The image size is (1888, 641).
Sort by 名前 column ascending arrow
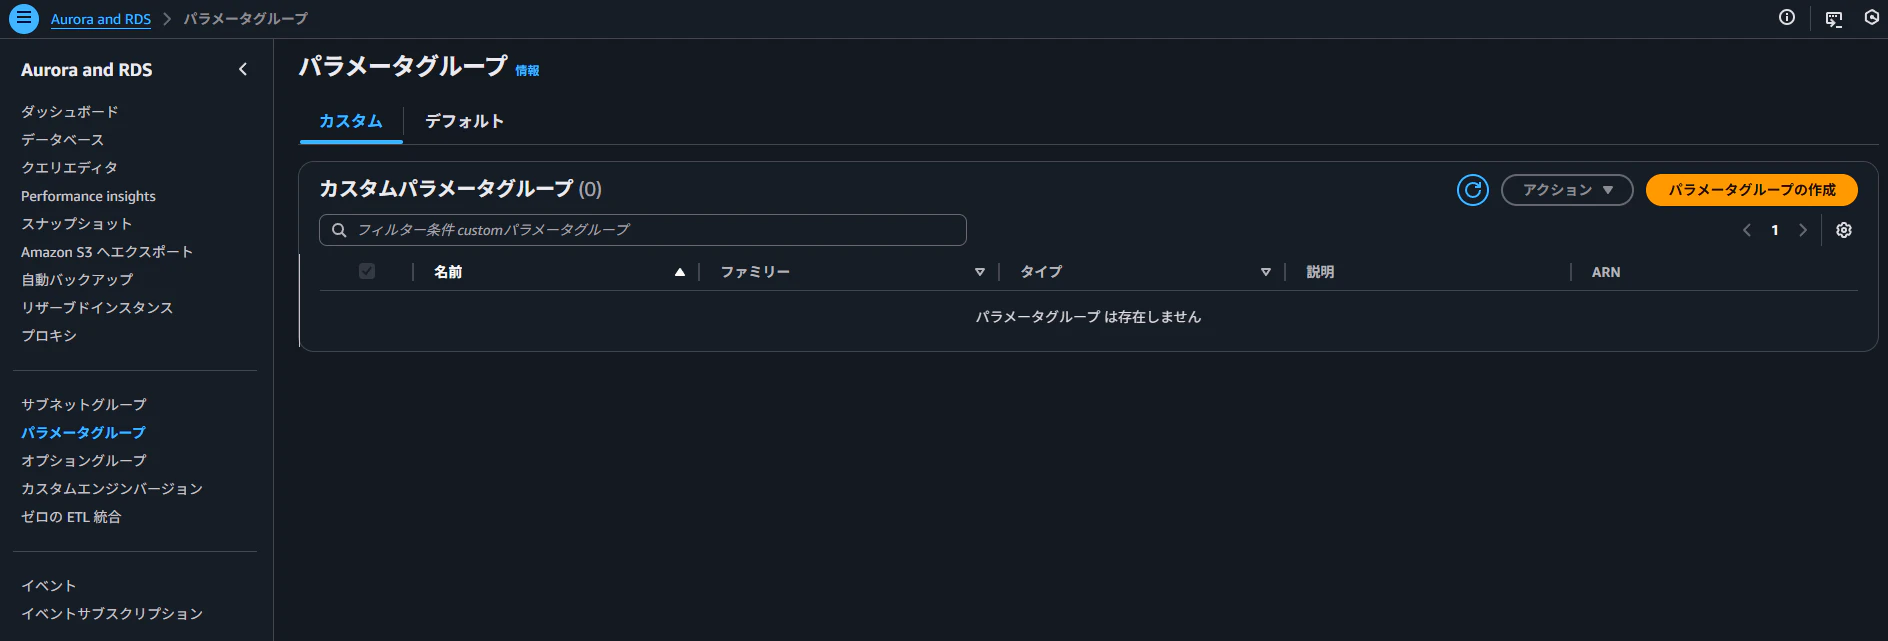pyautogui.click(x=680, y=272)
